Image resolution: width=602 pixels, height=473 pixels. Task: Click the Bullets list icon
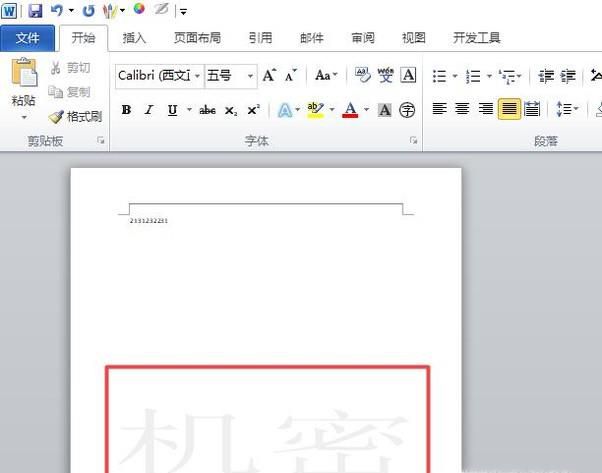440,76
